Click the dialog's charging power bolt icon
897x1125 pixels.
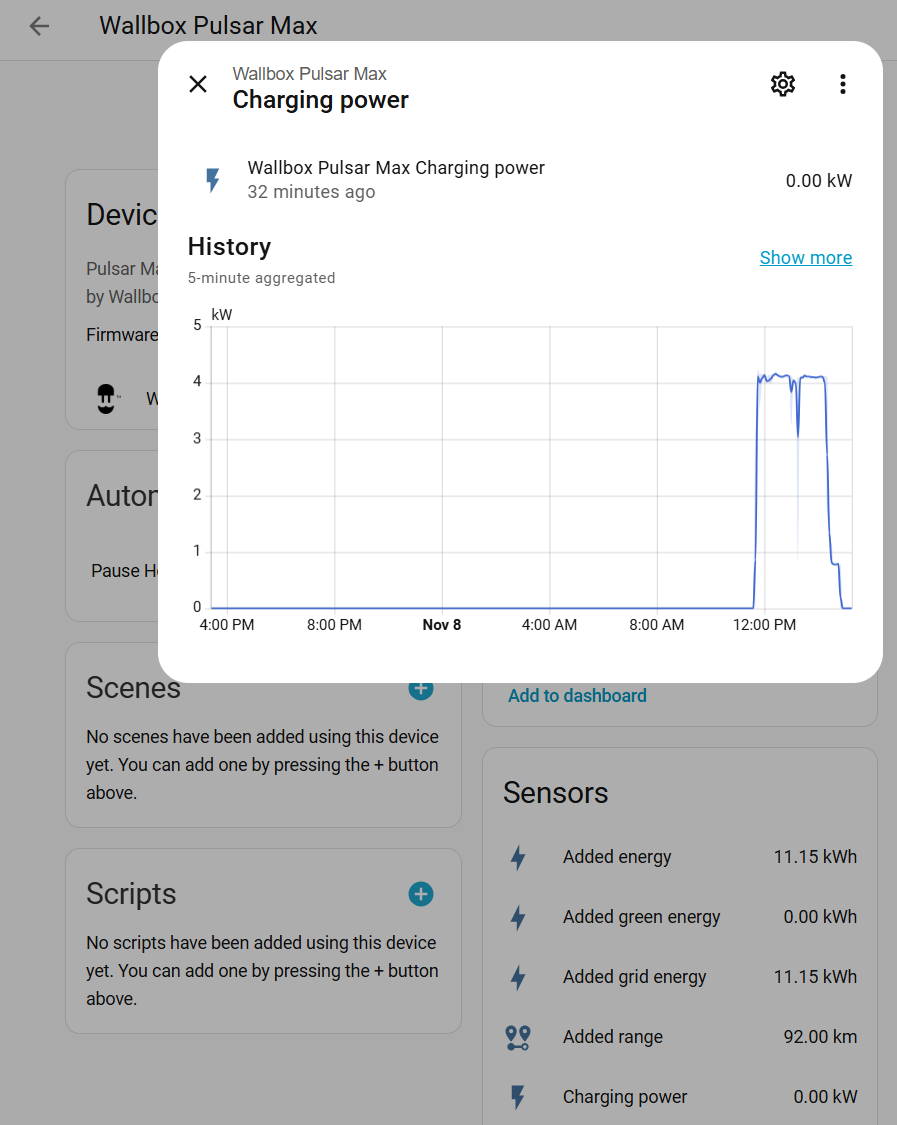pyautogui.click(x=212, y=180)
